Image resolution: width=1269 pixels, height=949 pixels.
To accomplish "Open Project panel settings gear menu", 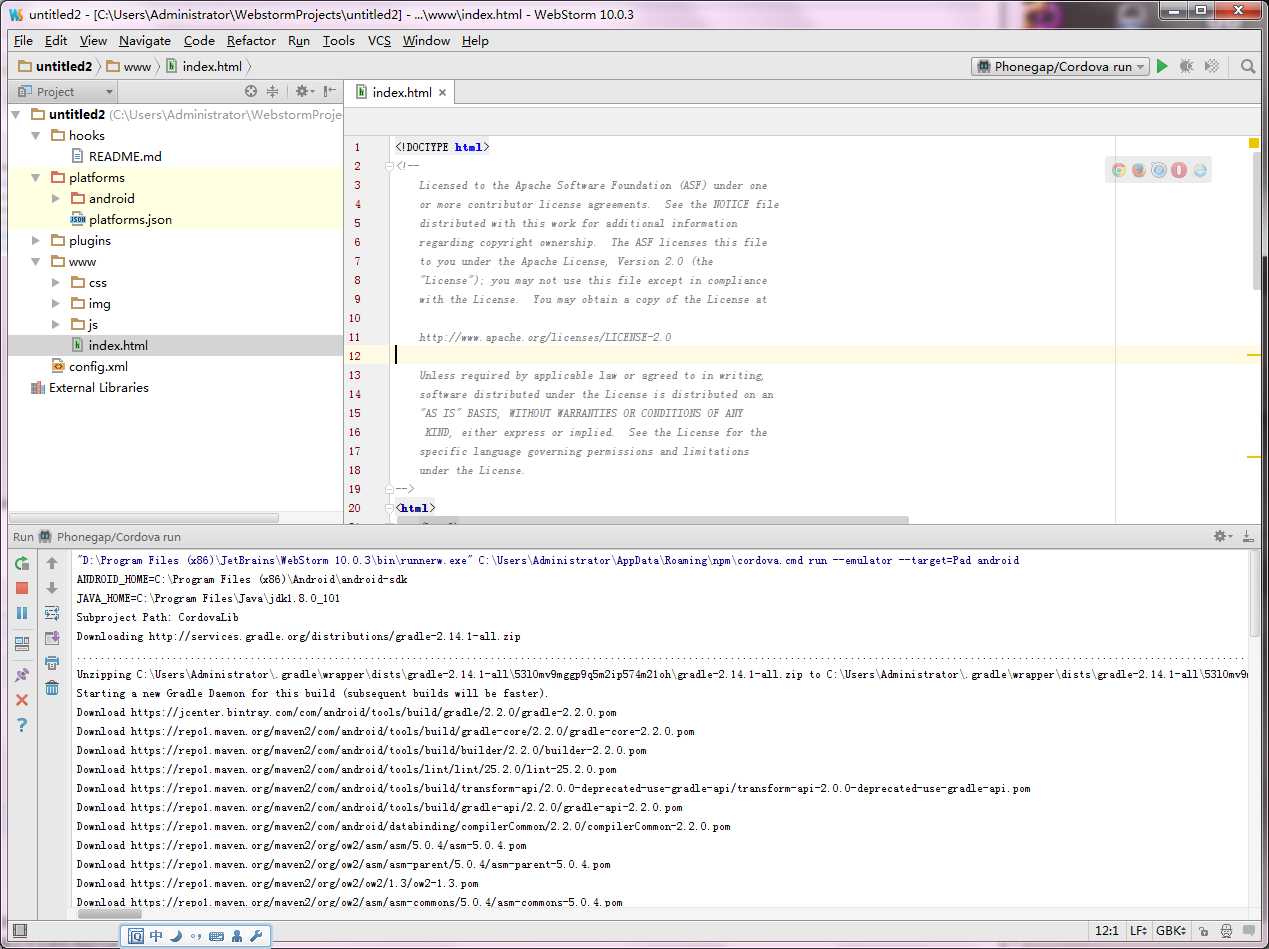I will [x=304, y=91].
